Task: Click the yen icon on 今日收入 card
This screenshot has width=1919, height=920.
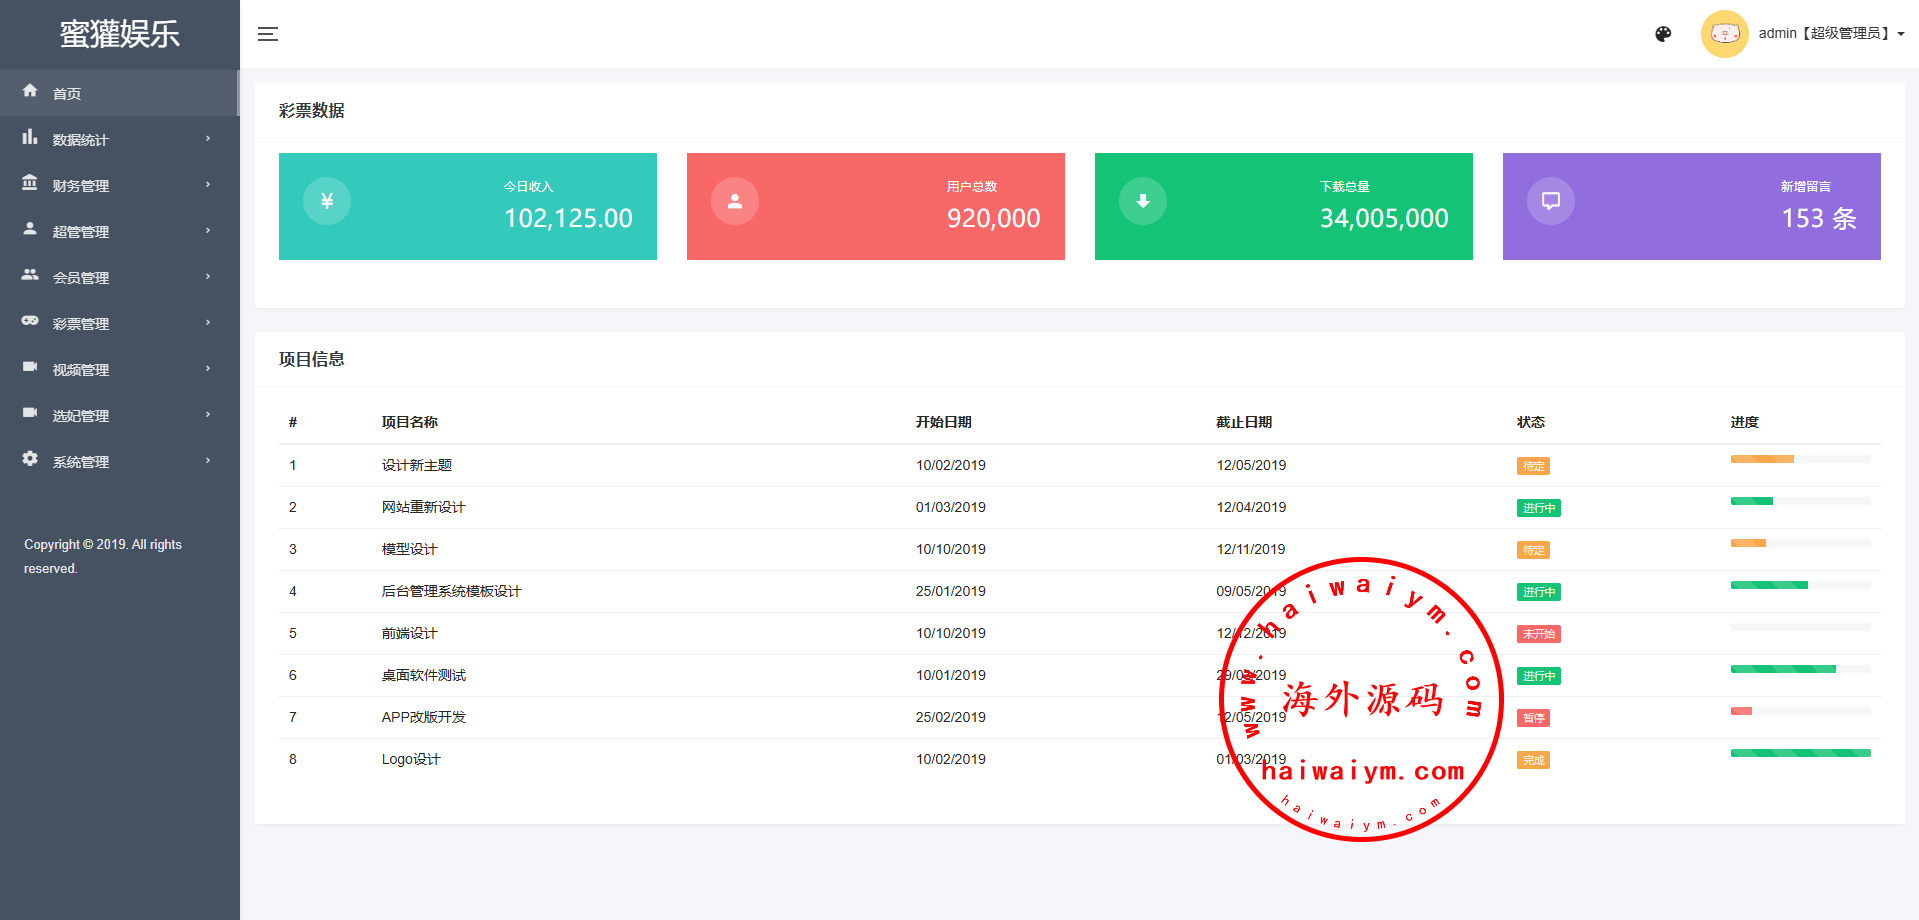Action: pyautogui.click(x=327, y=201)
